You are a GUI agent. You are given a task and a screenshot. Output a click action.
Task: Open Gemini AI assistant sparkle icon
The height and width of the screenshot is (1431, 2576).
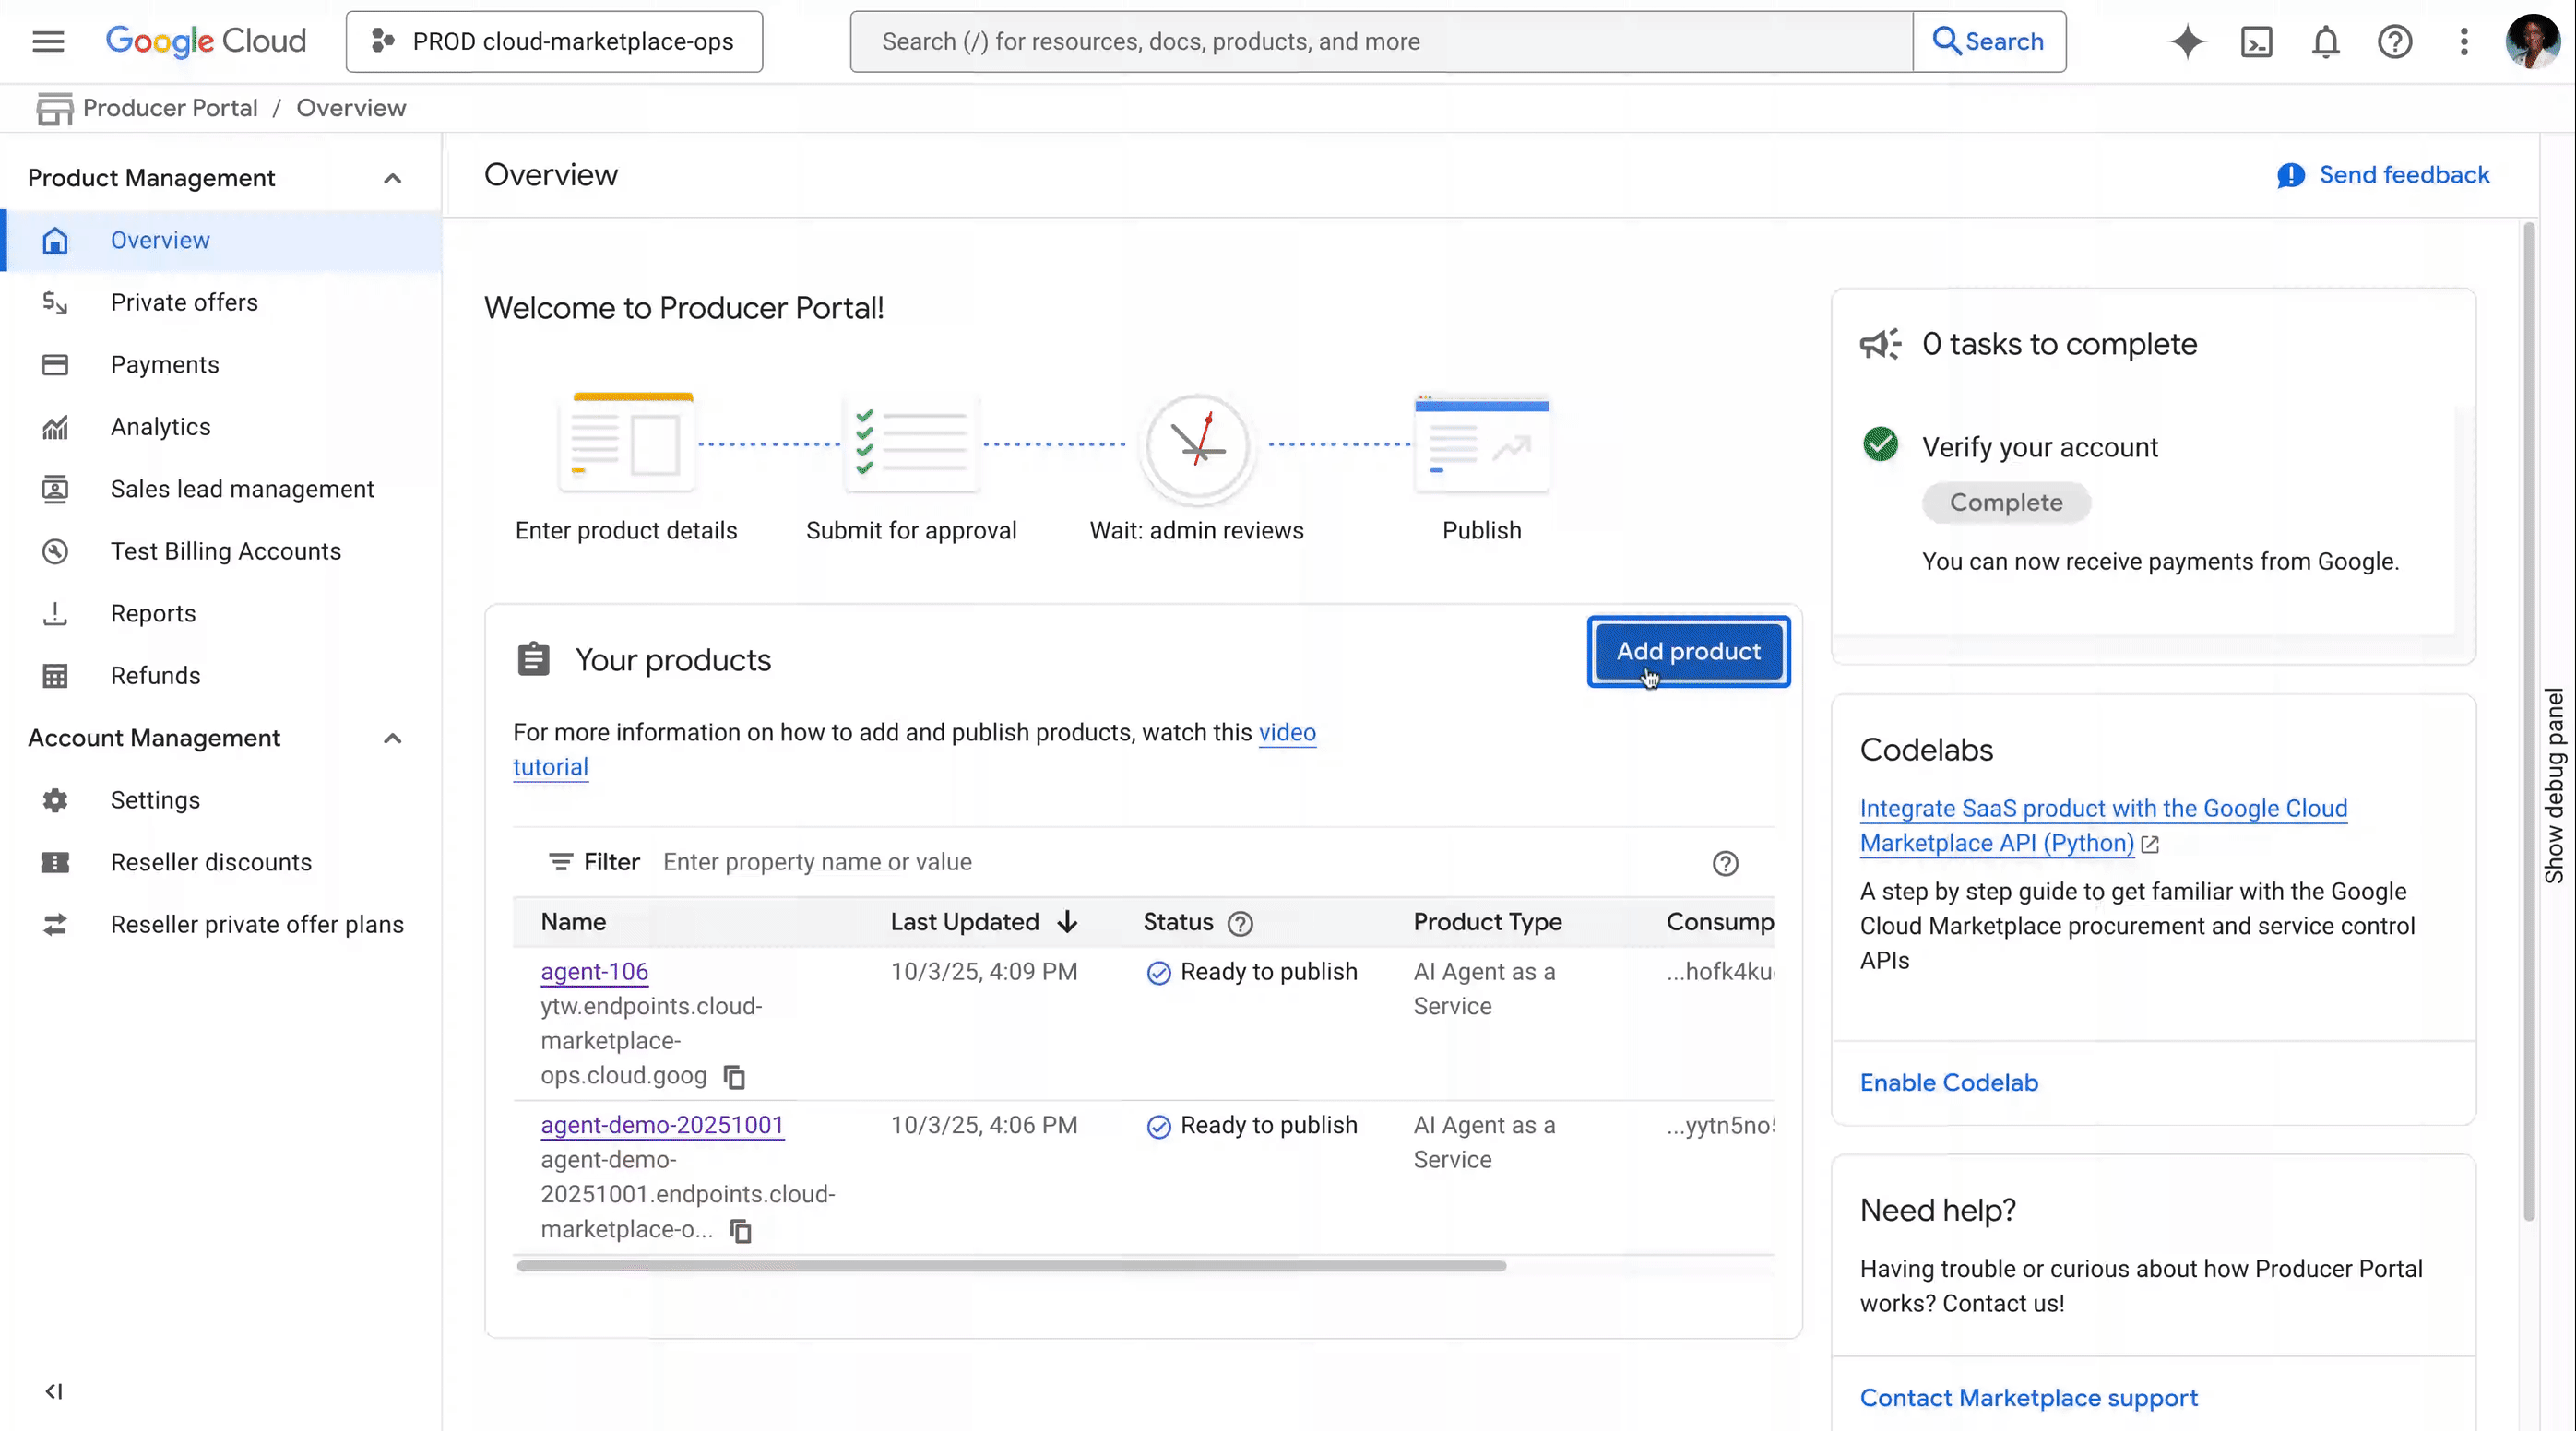(2187, 41)
